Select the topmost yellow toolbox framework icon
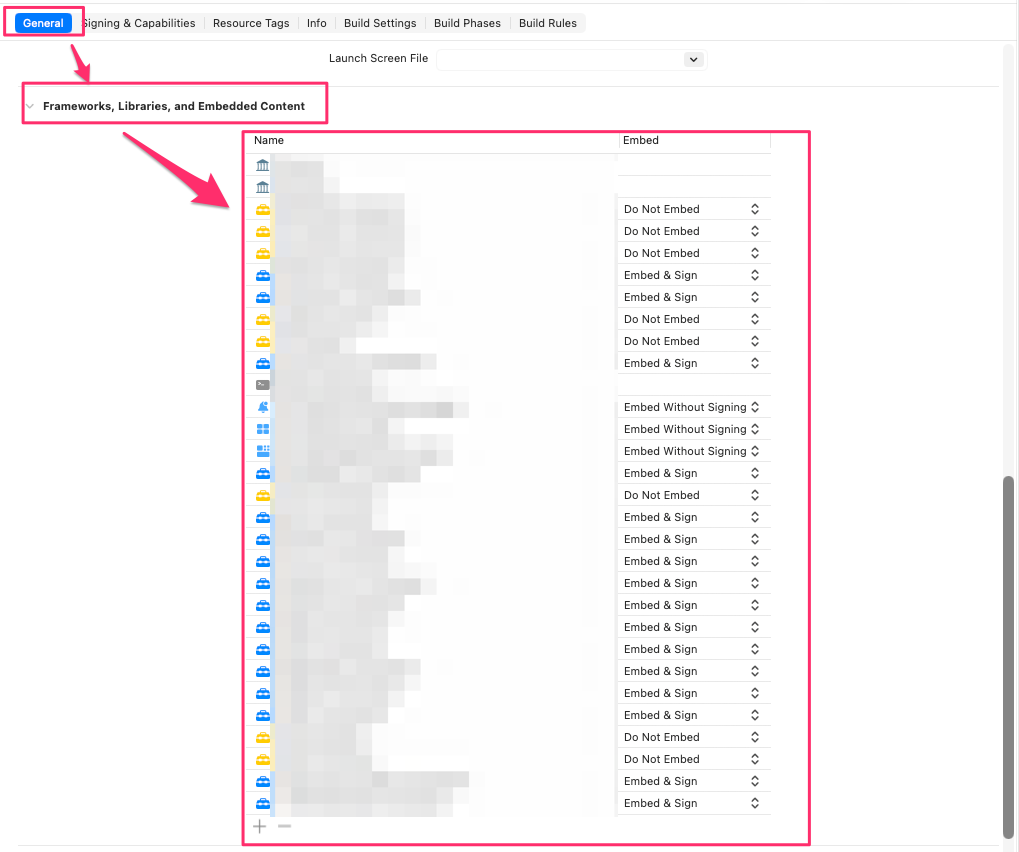This screenshot has width=1019, height=852. (263, 209)
